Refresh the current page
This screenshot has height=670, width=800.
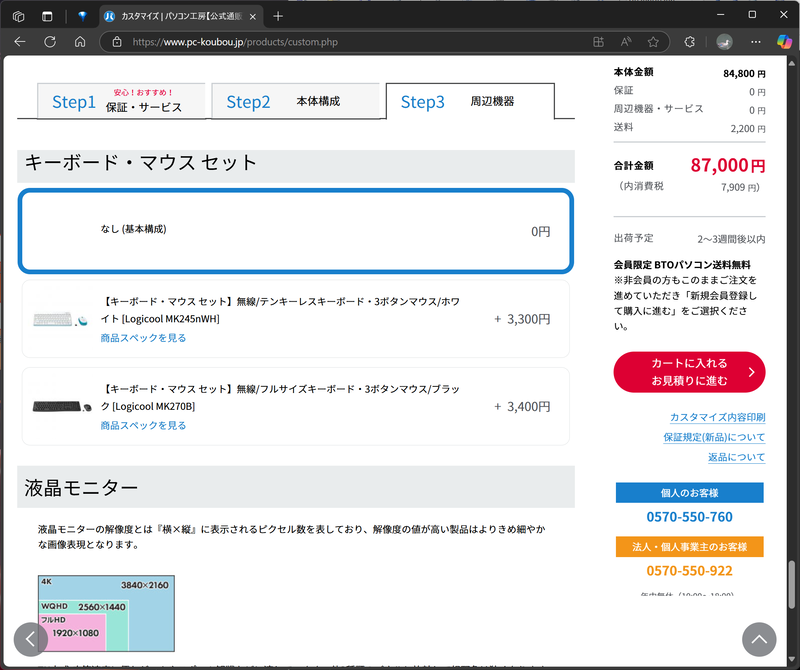pyautogui.click(x=48, y=42)
